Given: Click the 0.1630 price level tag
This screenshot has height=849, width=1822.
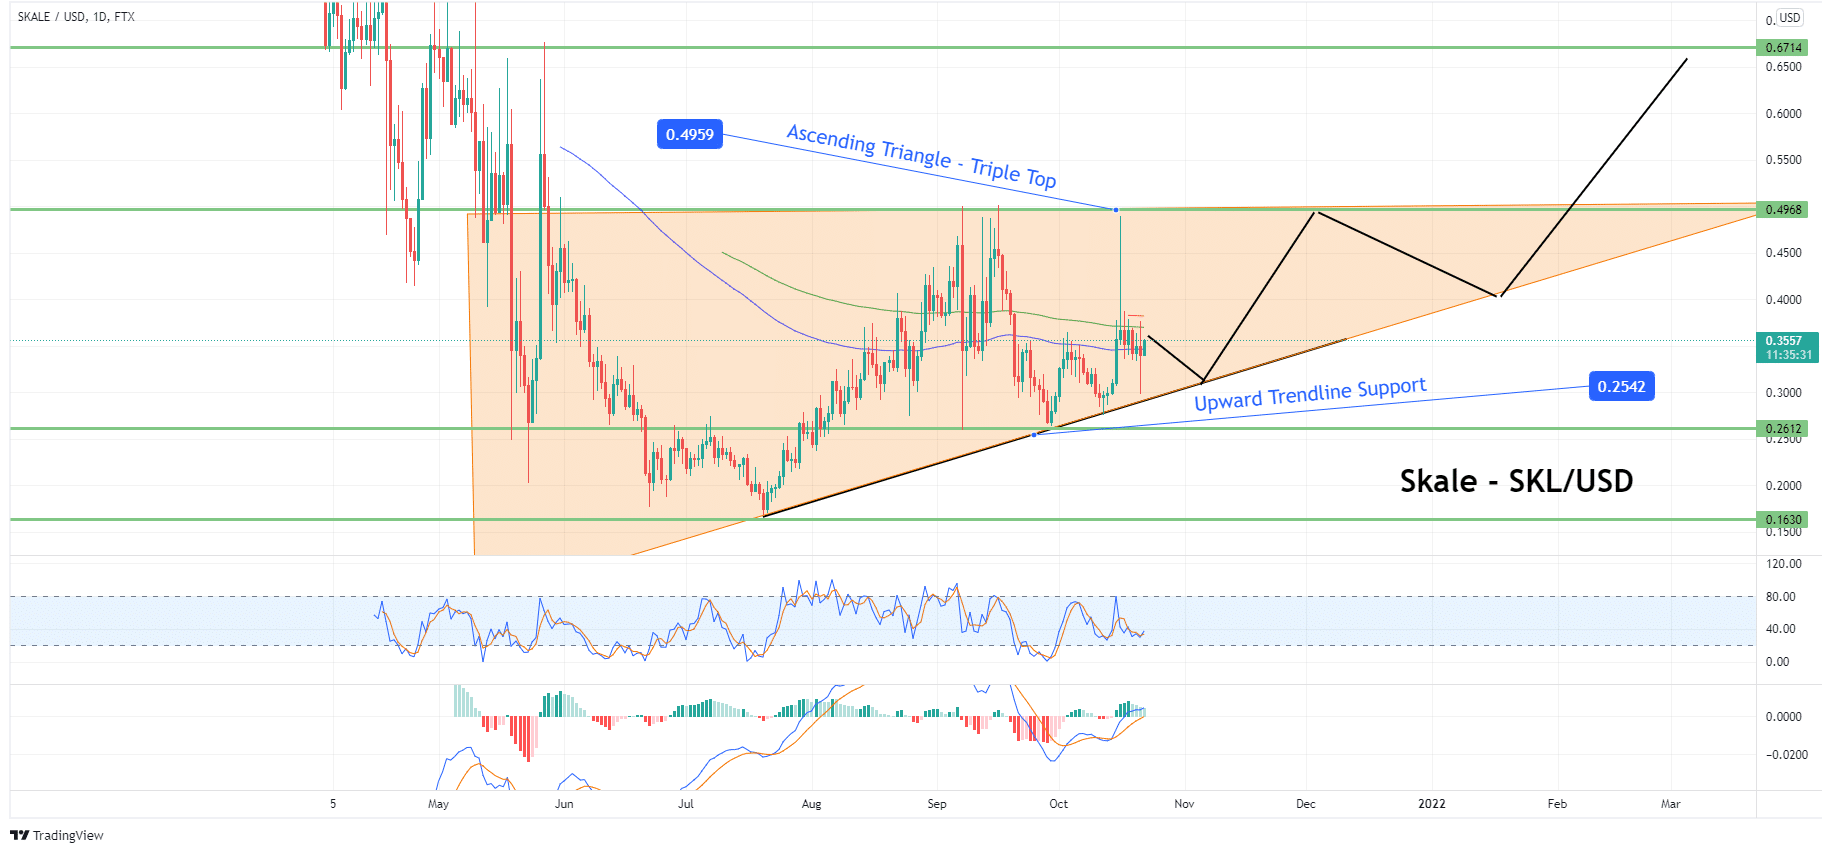Looking at the screenshot, I should click(1783, 519).
